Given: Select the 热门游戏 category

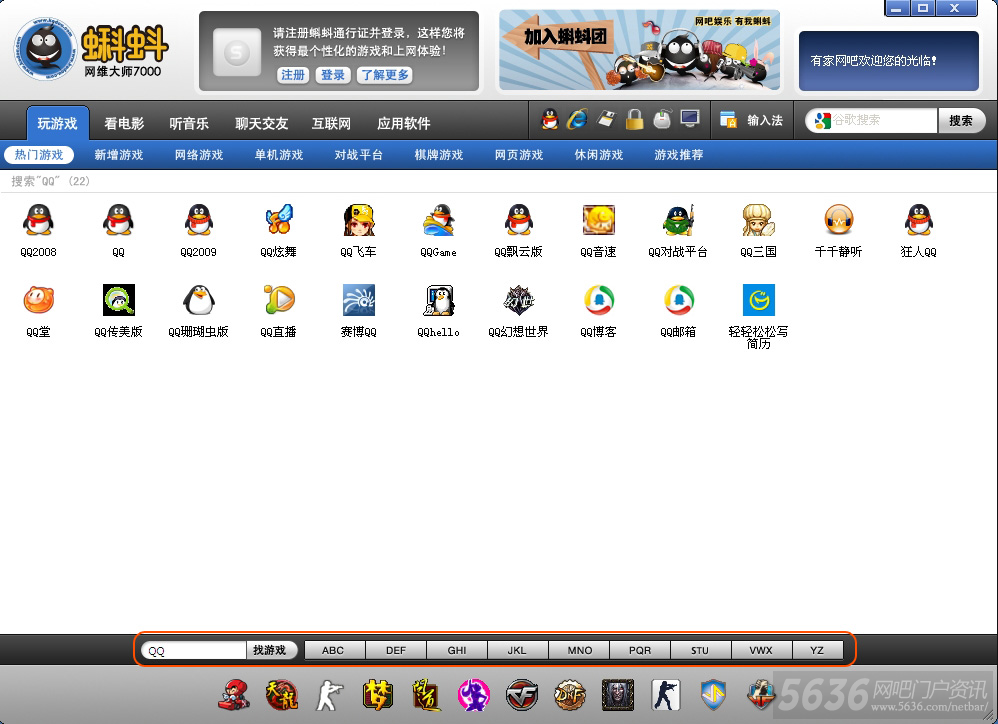Looking at the screenshot, I should coord(39,155).
